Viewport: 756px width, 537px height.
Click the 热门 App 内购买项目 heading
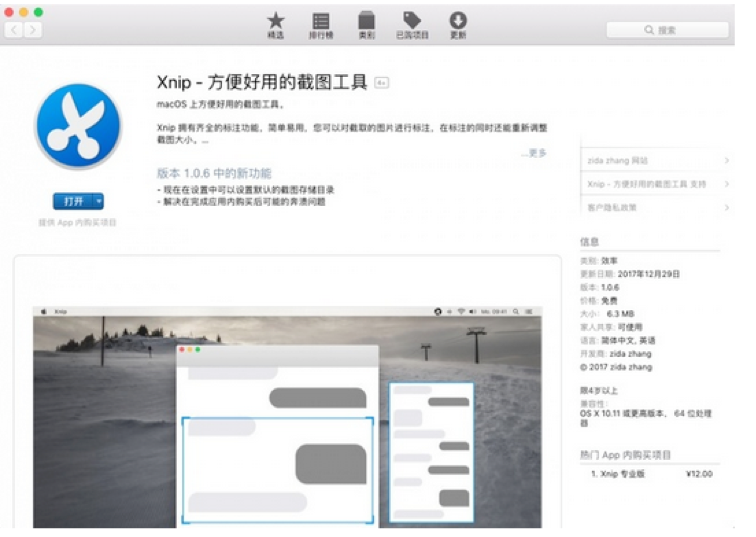tap(625, 455)
